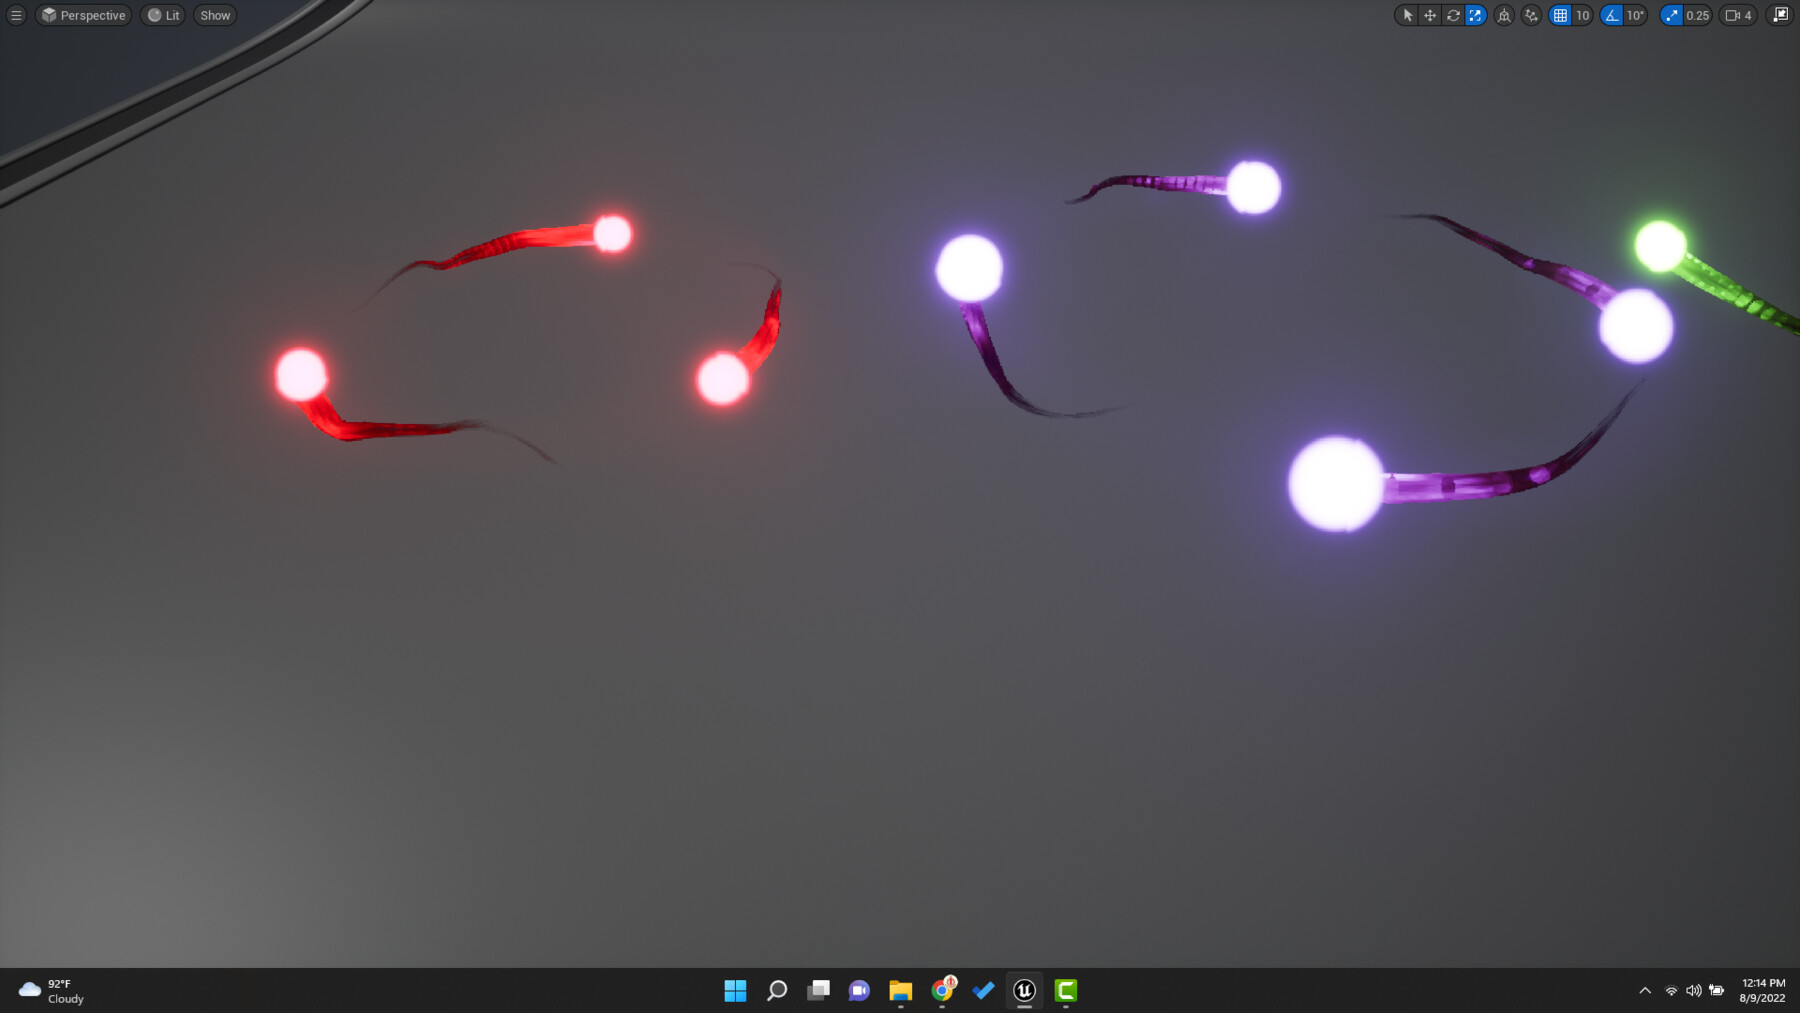Open the Show flags dropdown
1800x1013 pixels.
click(x=214, y=15)
